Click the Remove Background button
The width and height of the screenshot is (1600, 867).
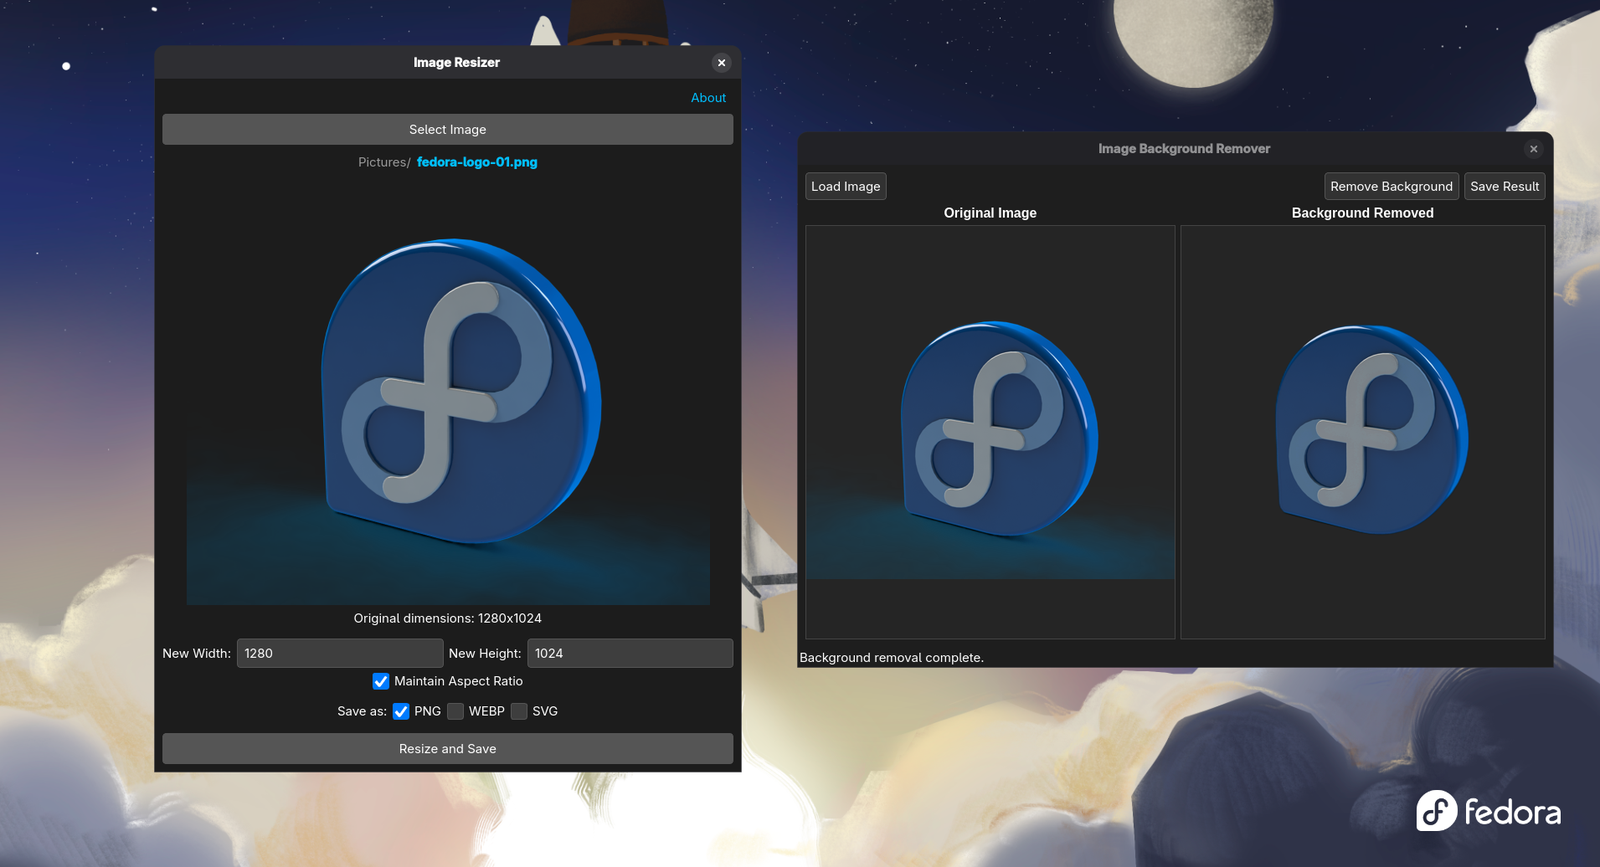[x=1391, y=186]
